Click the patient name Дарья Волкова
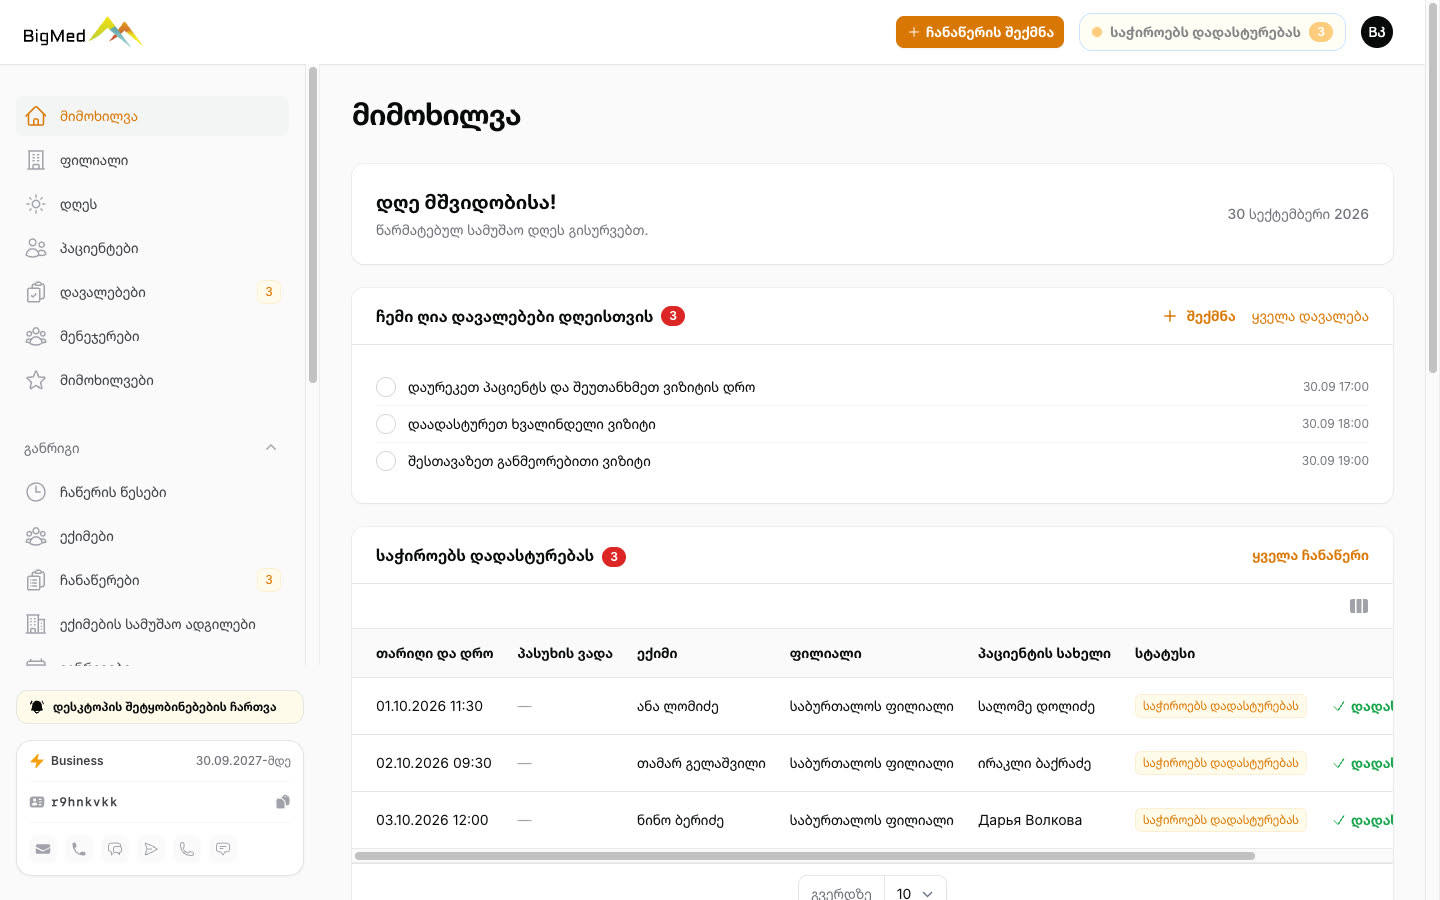 [1030, 820]
